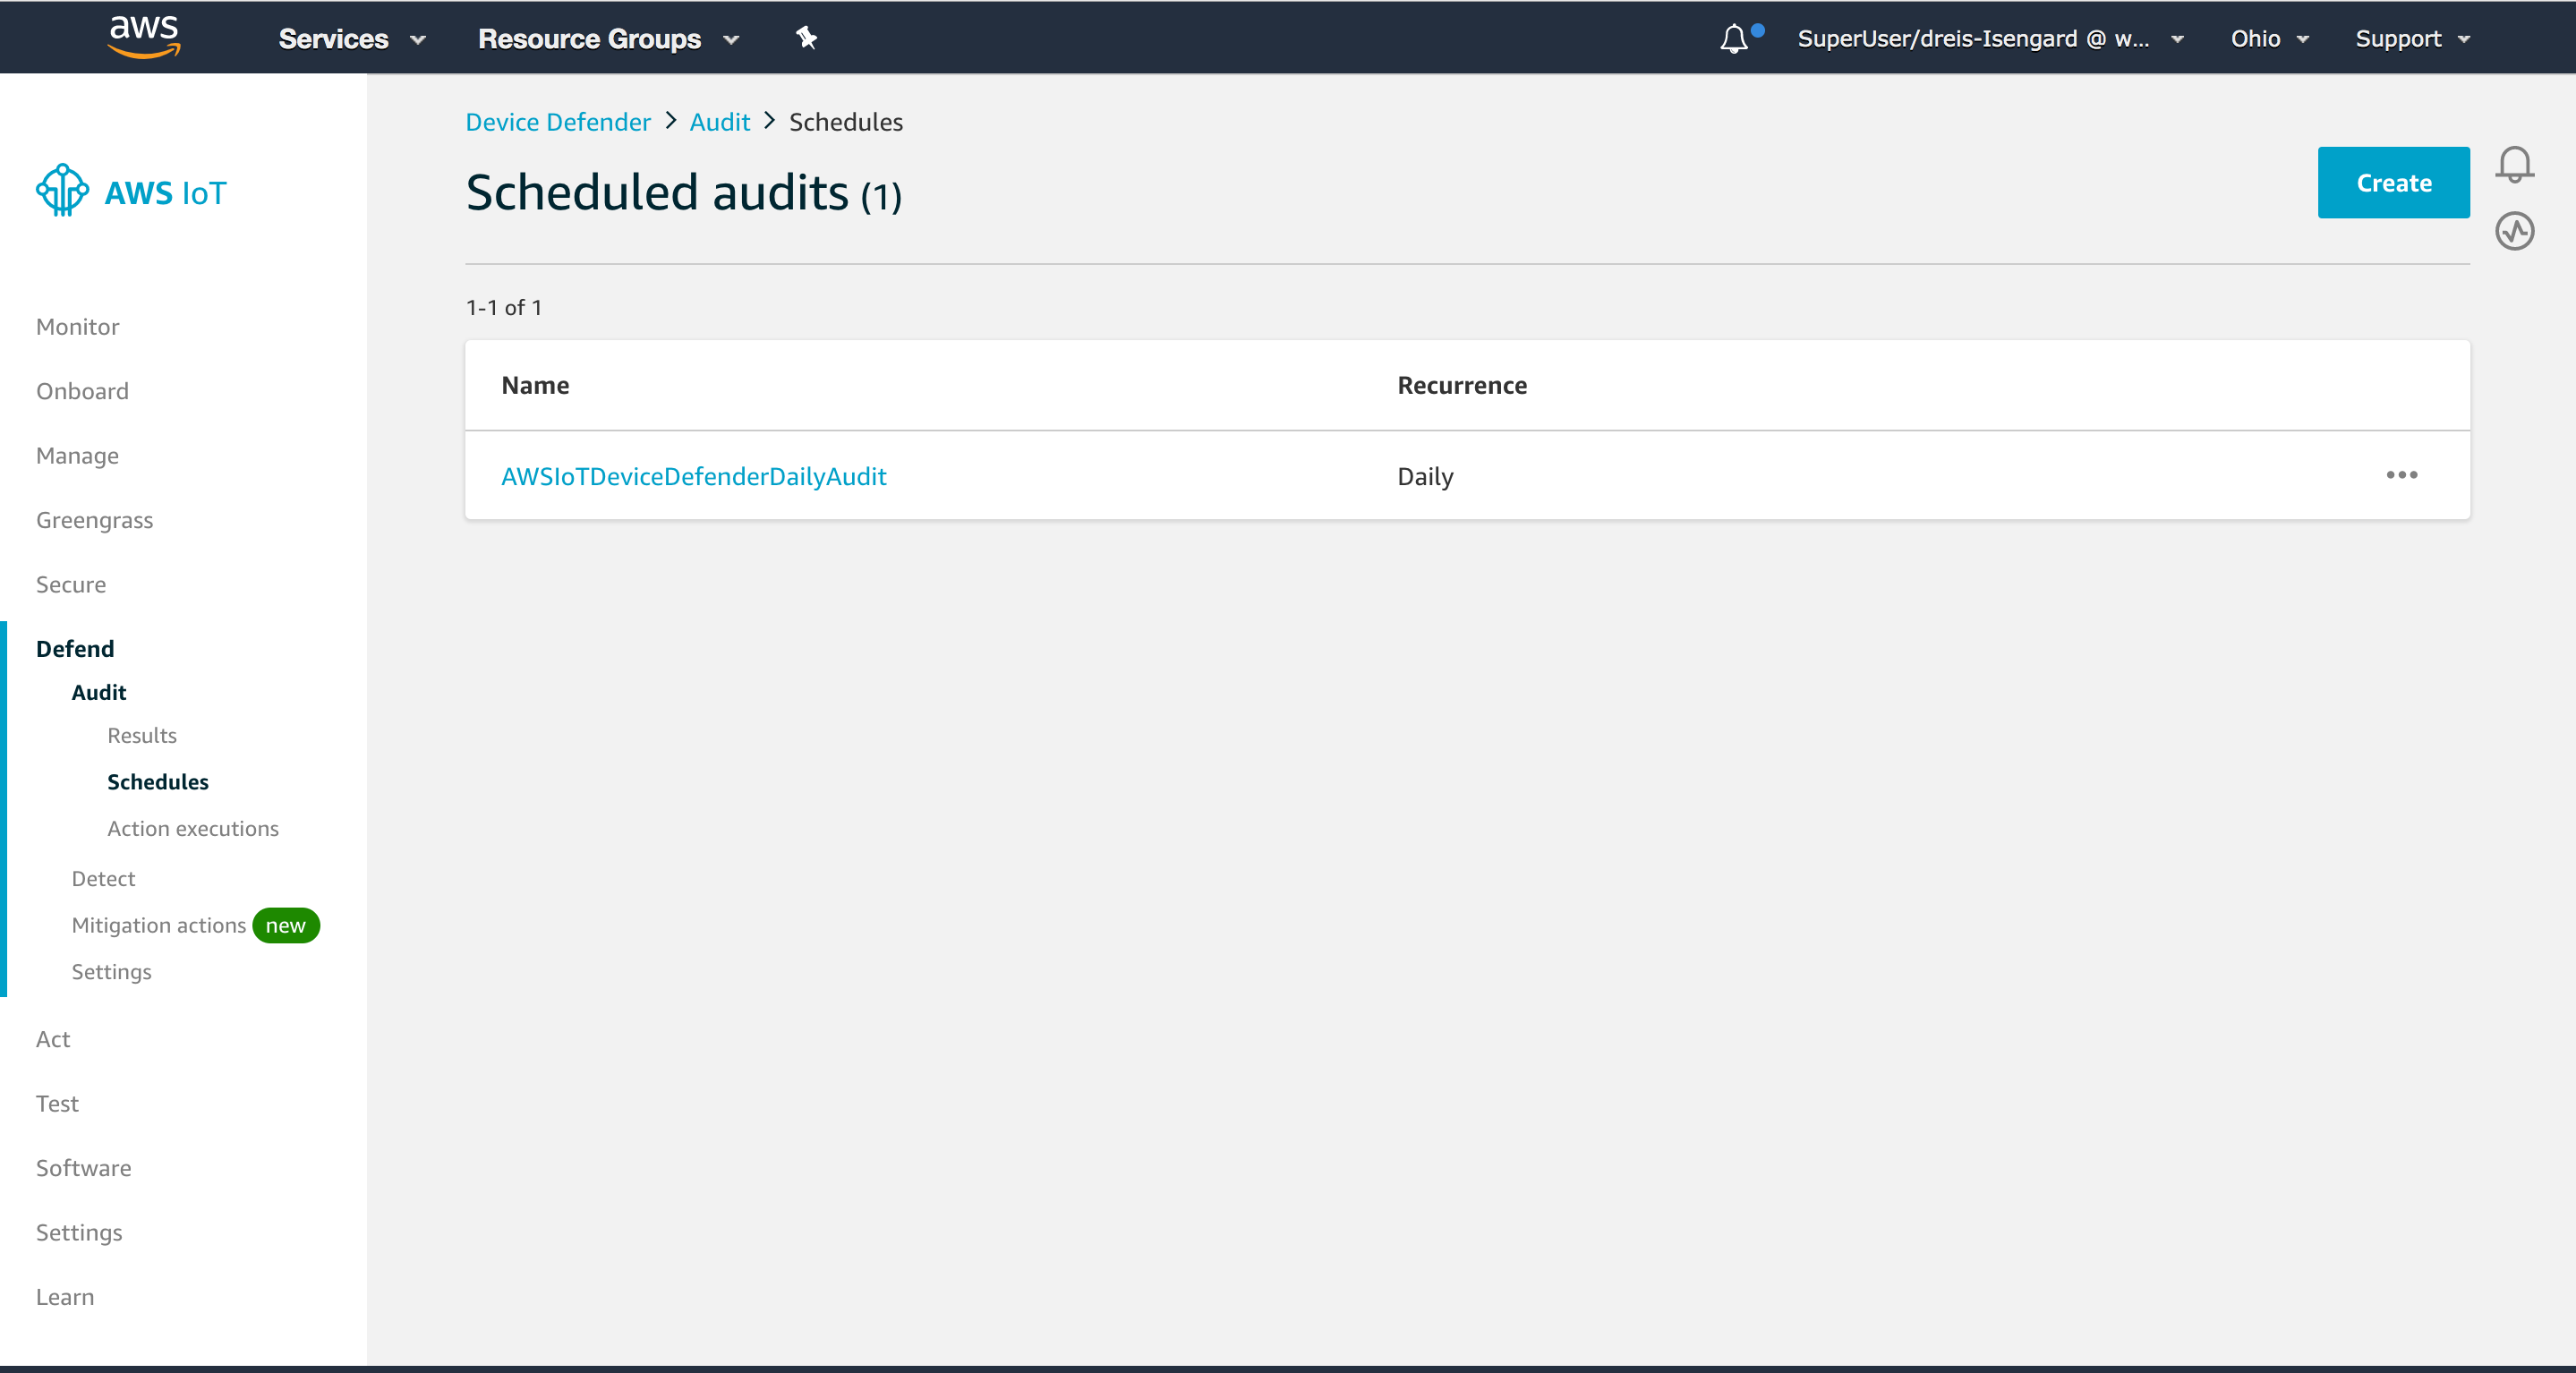Open the notifications bell in top bar
This screenshot has width=2576, height=1373.
[x=1735, y=39]
